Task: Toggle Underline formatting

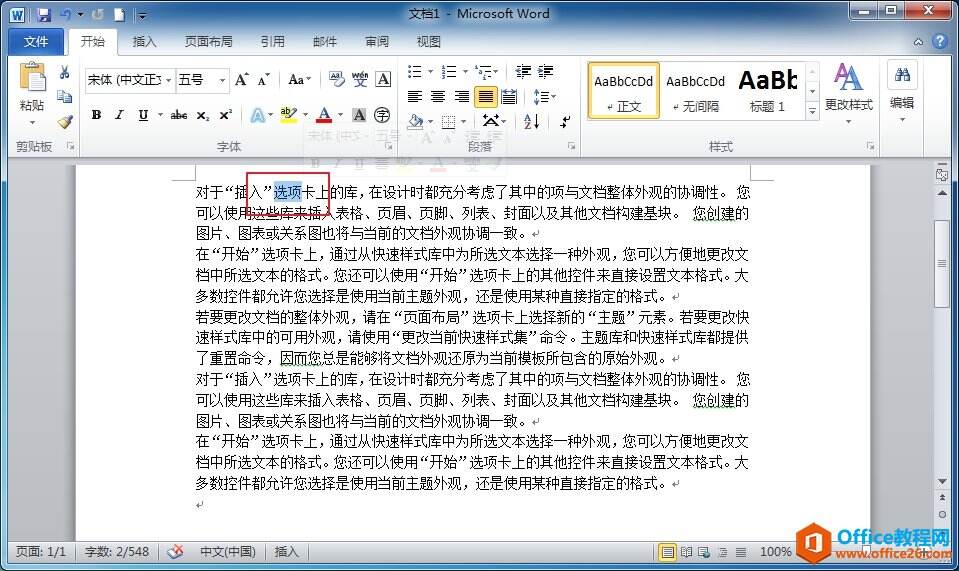Action: [143, 115]
